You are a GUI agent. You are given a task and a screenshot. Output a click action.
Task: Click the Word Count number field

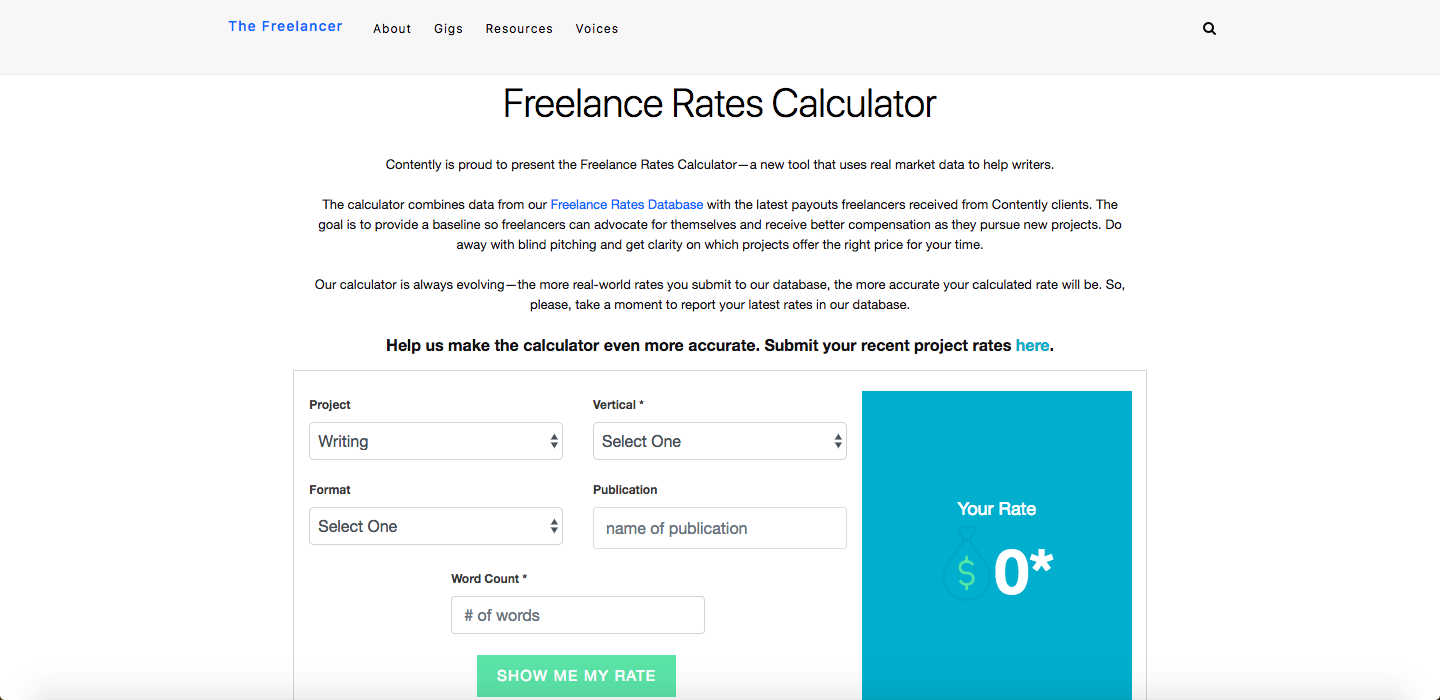[x=577, y=614]
